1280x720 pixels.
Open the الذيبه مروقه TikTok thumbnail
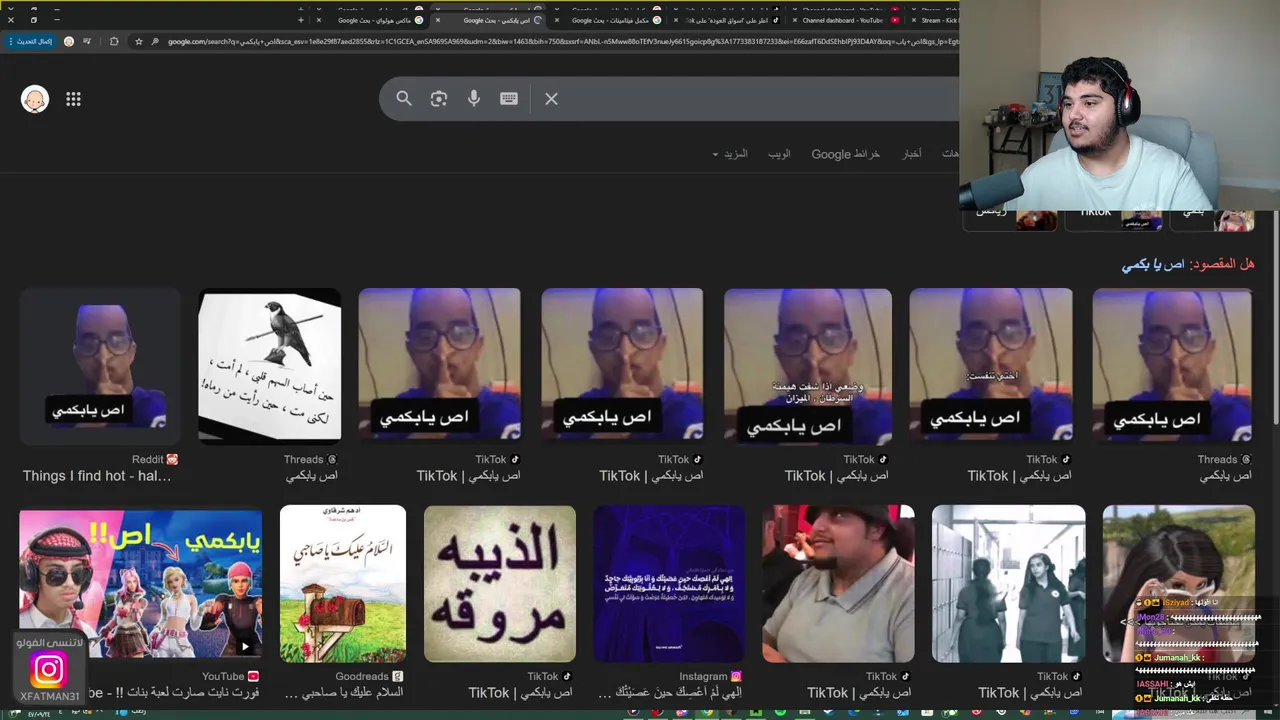(500, 583)
